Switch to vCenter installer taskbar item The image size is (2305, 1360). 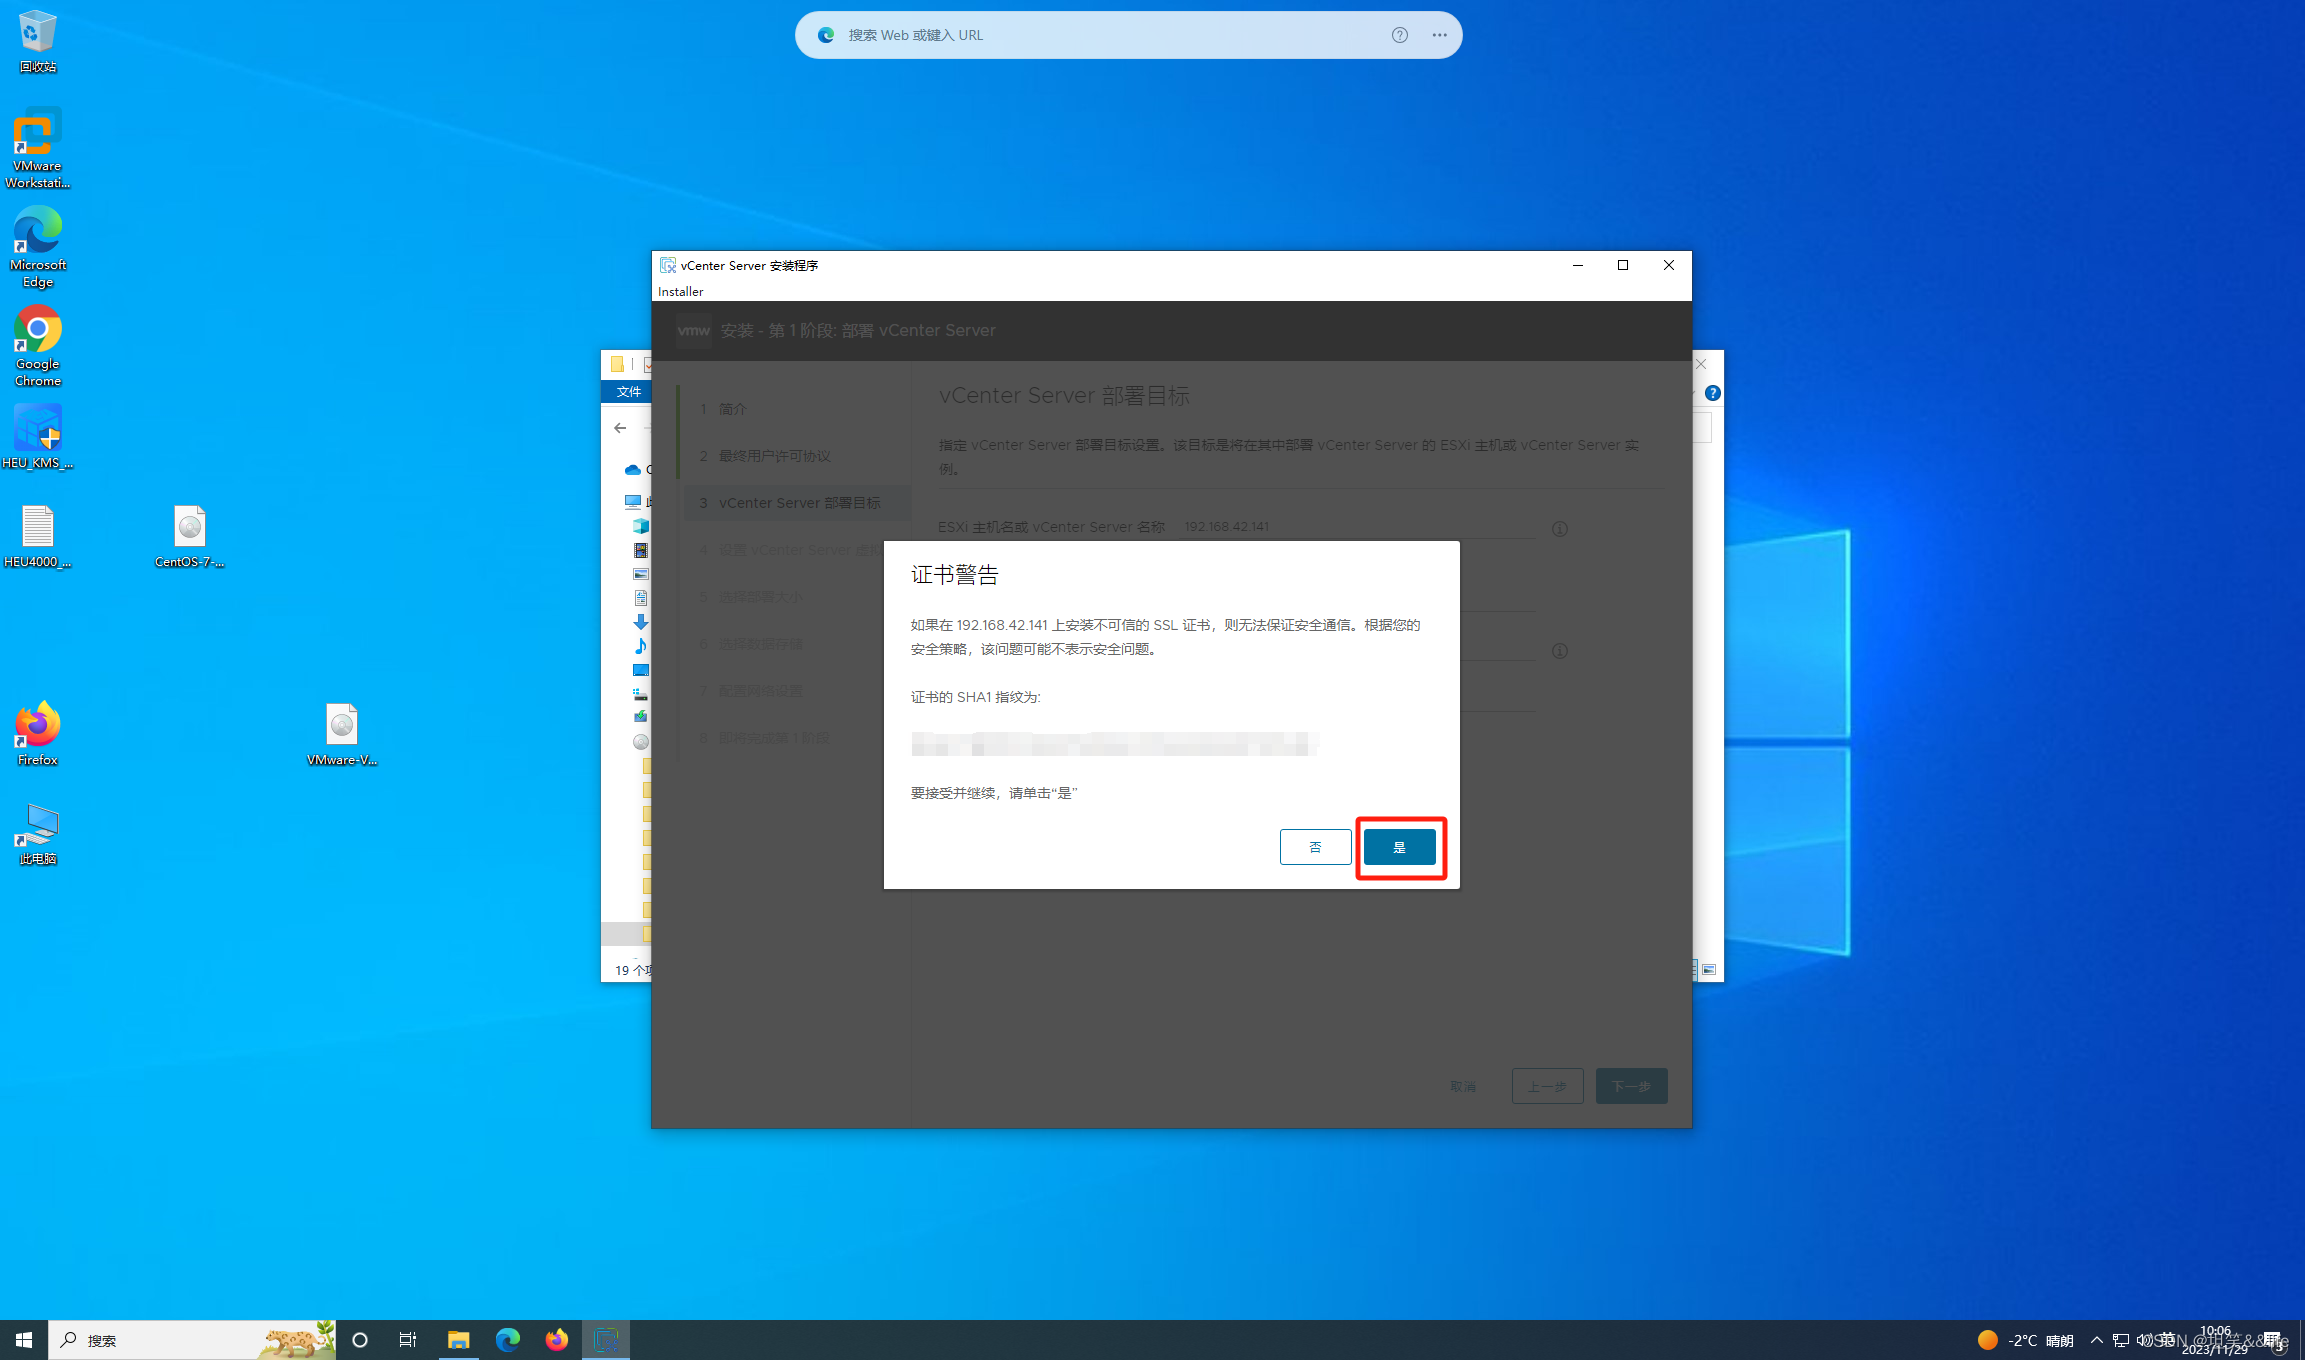pyautogui.click(x=606, y=1339)
